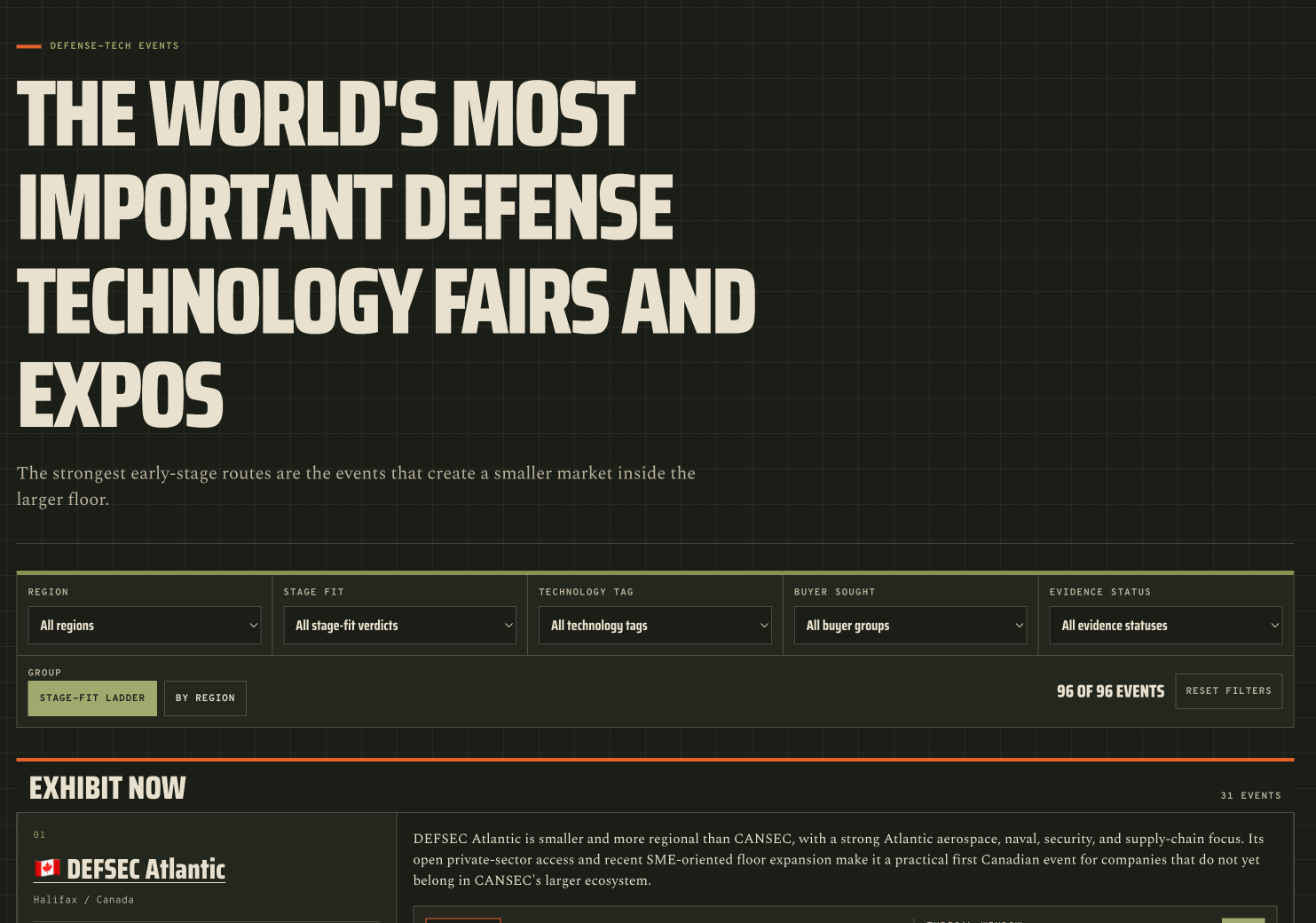1316x923 pixels.
Task: Click the 'Exhibit Now' section heading
Action: coord(107,788)
